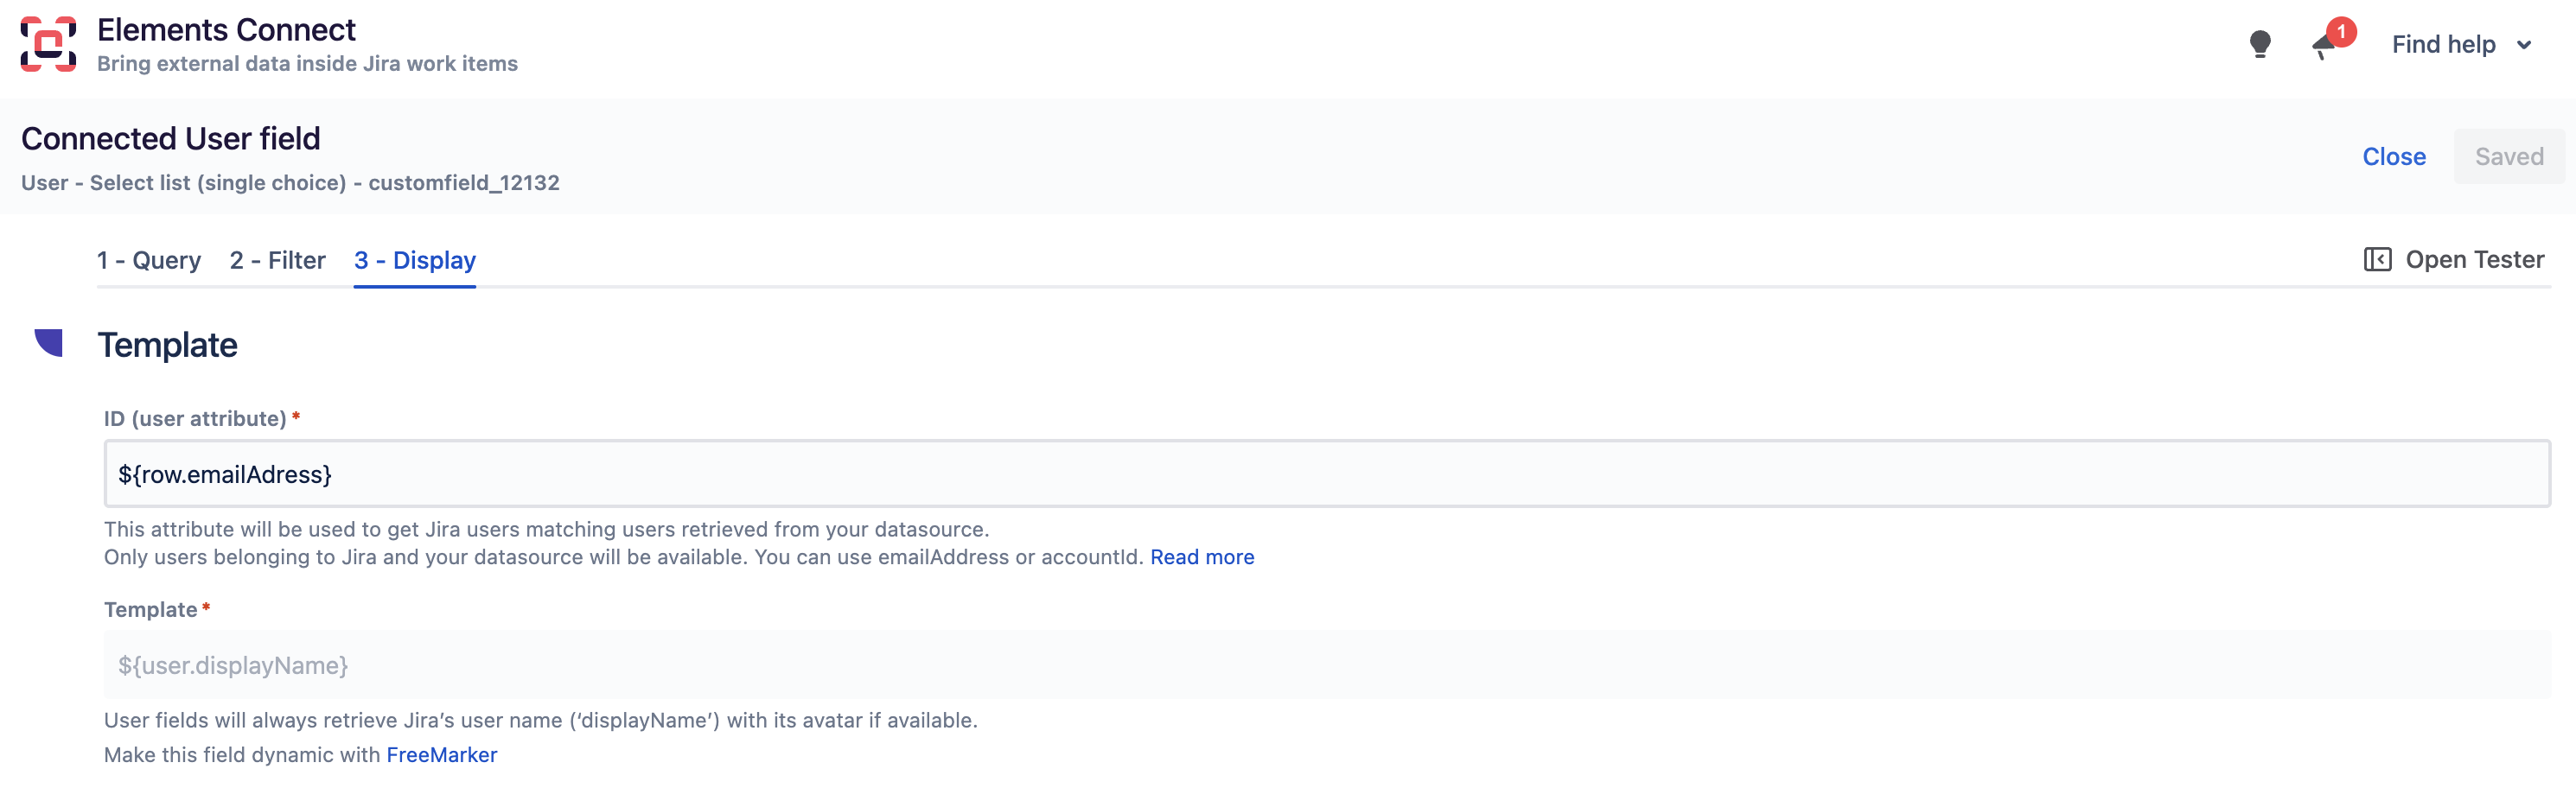Click the disabled Template input field
The width and height of the screenshot is (2576, 788).
coord(1327,665)
